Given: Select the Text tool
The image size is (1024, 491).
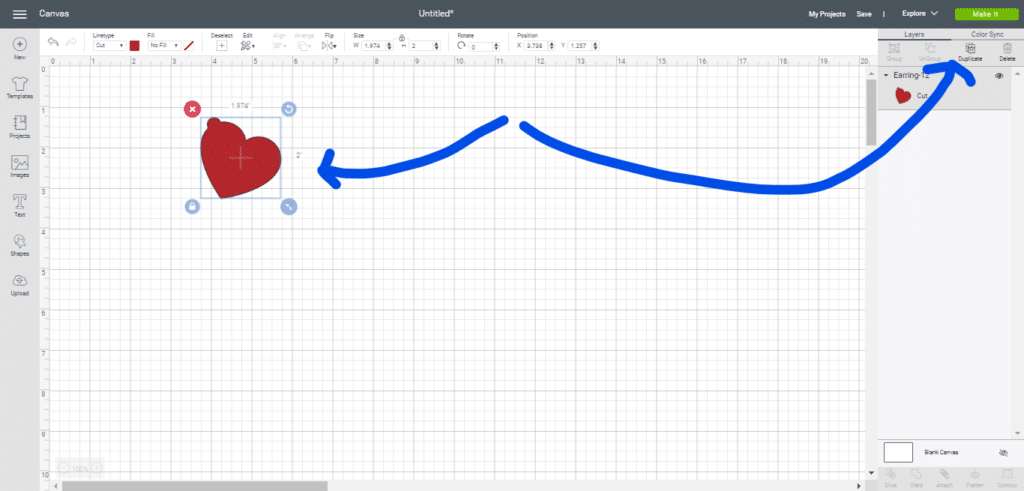Looking at the screenshot, I should [x=19, y=204].
